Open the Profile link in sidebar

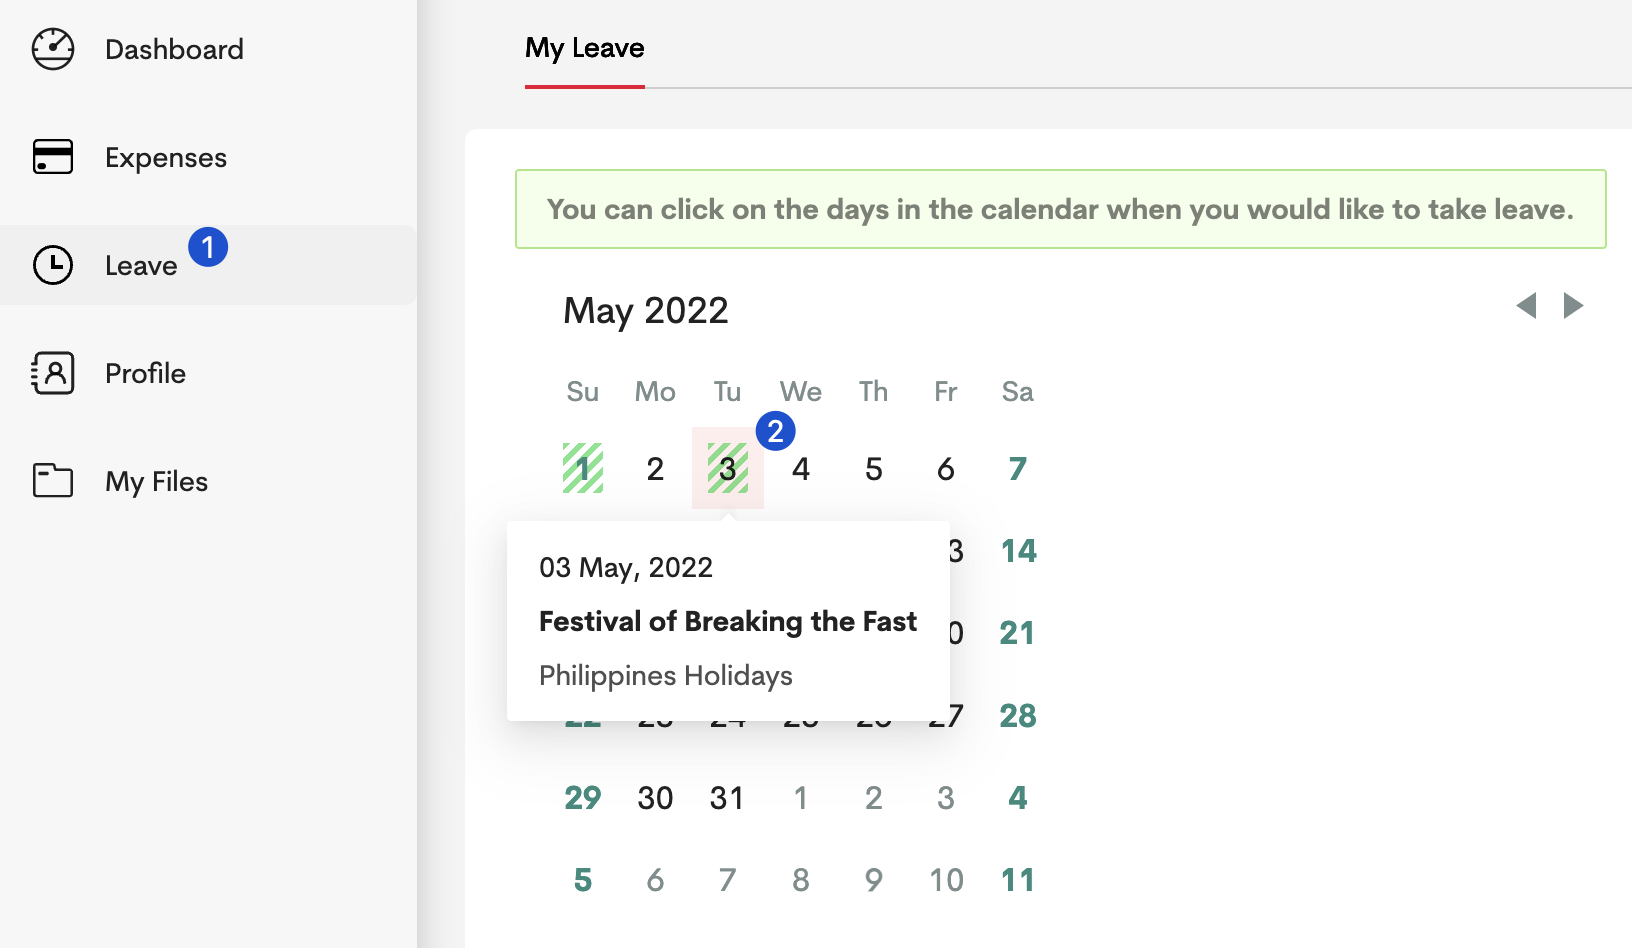[145, 373]
